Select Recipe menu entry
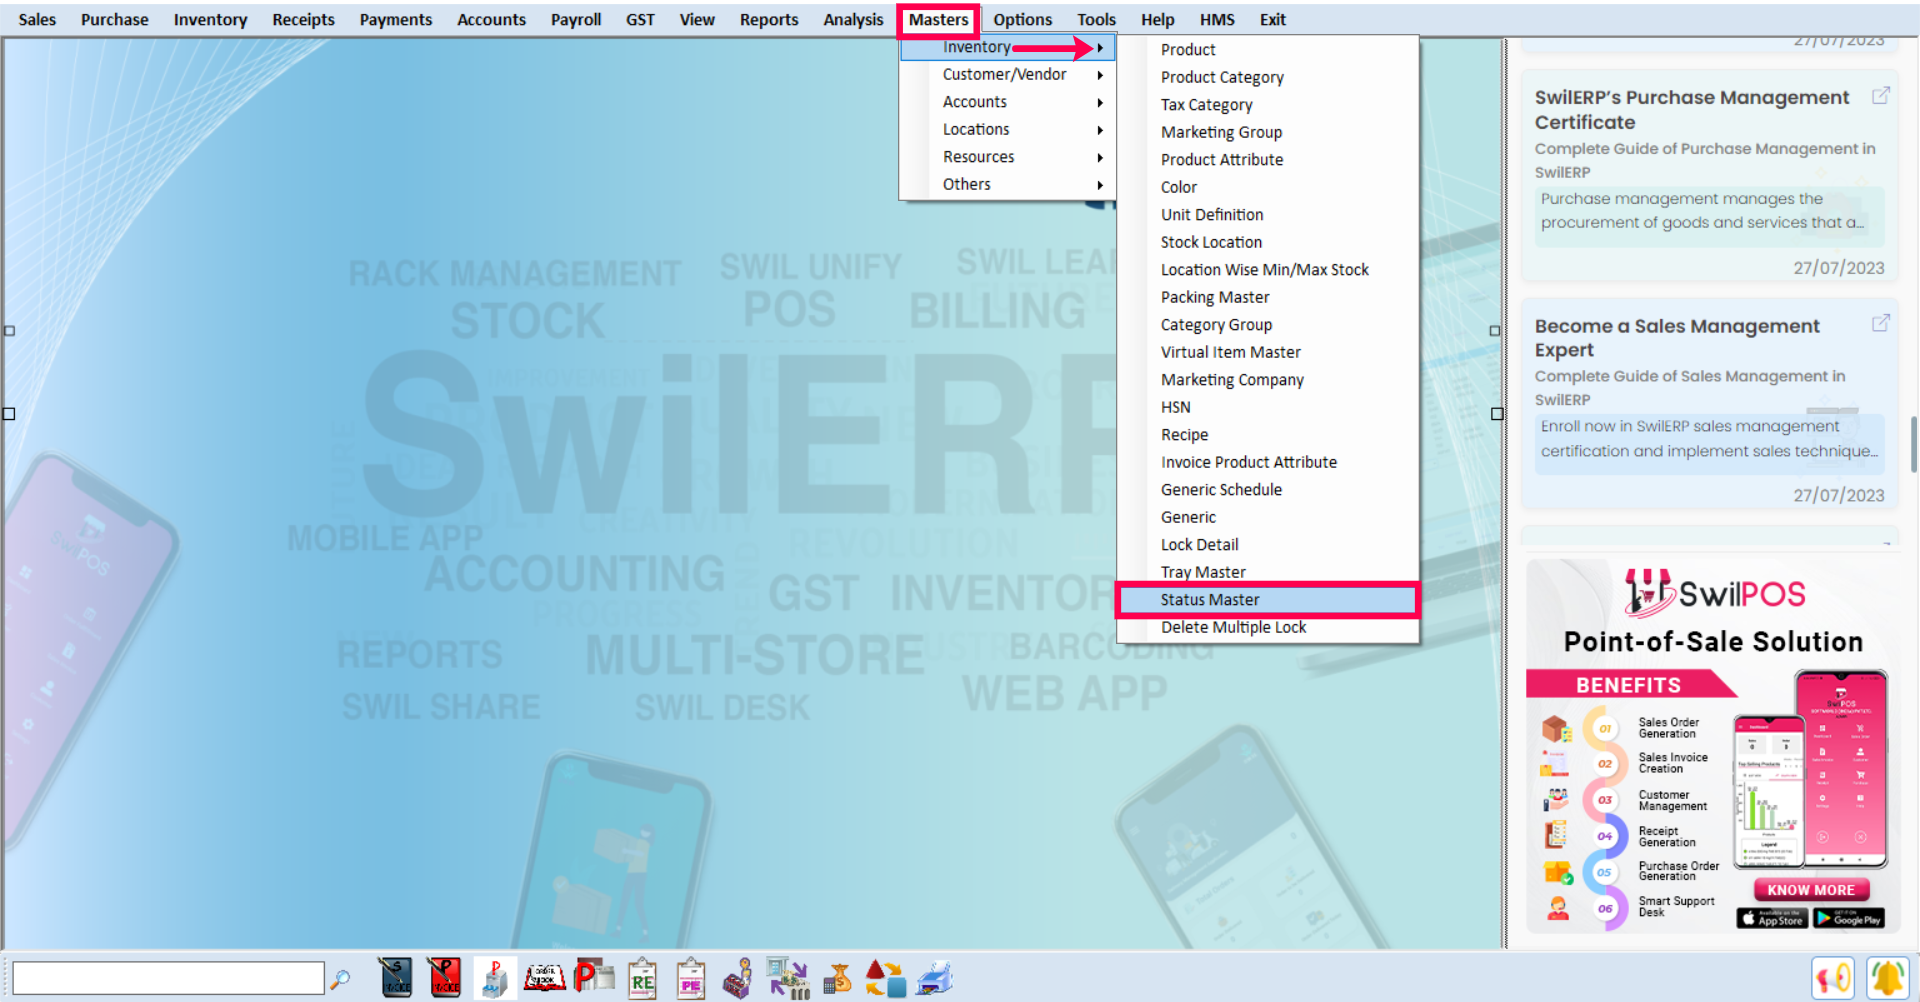The image size is (1920, 1002). coord(1268,435)
